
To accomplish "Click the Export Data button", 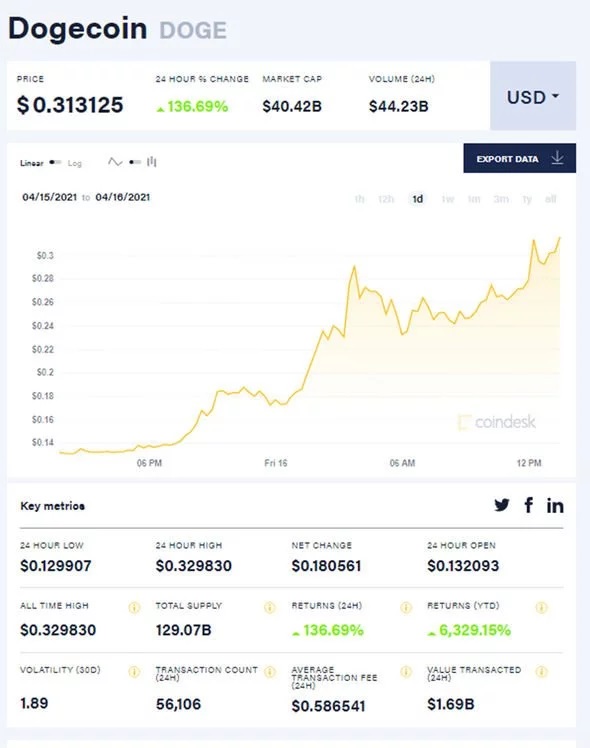I will click(x=519, y=158).
